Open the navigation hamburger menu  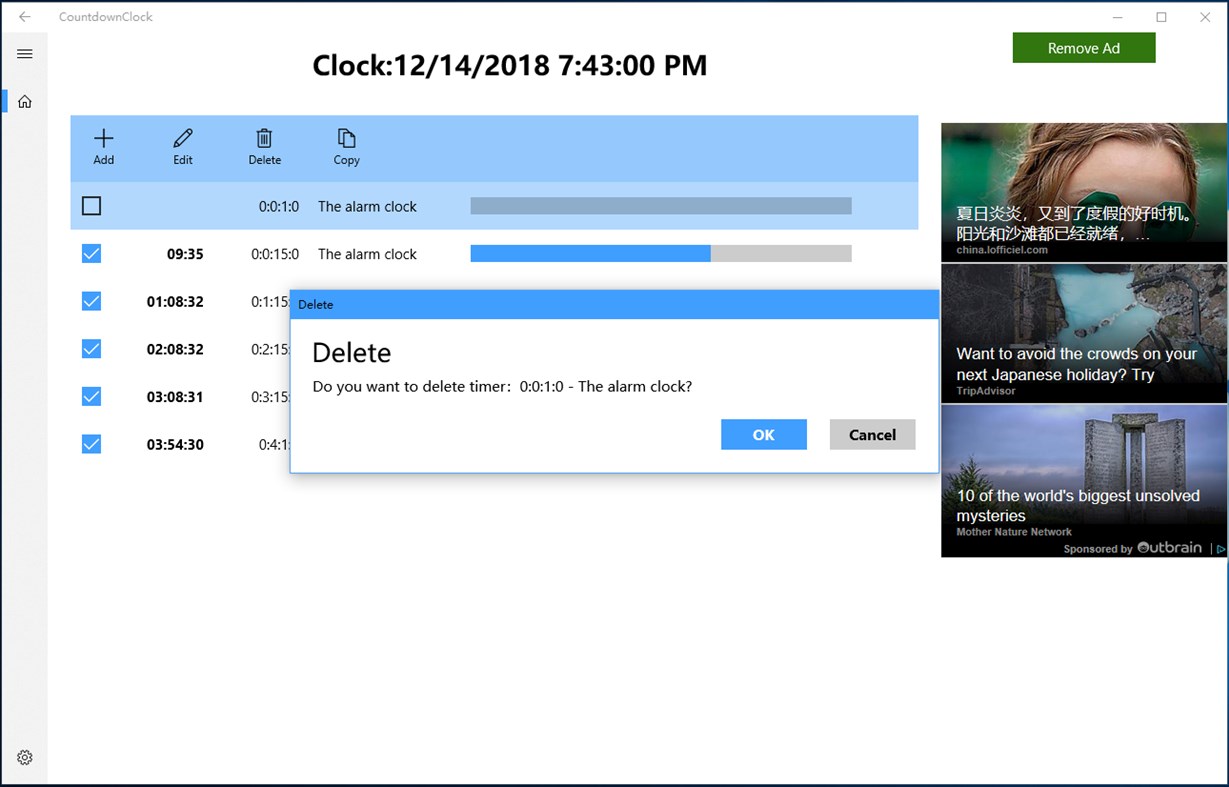24,53
